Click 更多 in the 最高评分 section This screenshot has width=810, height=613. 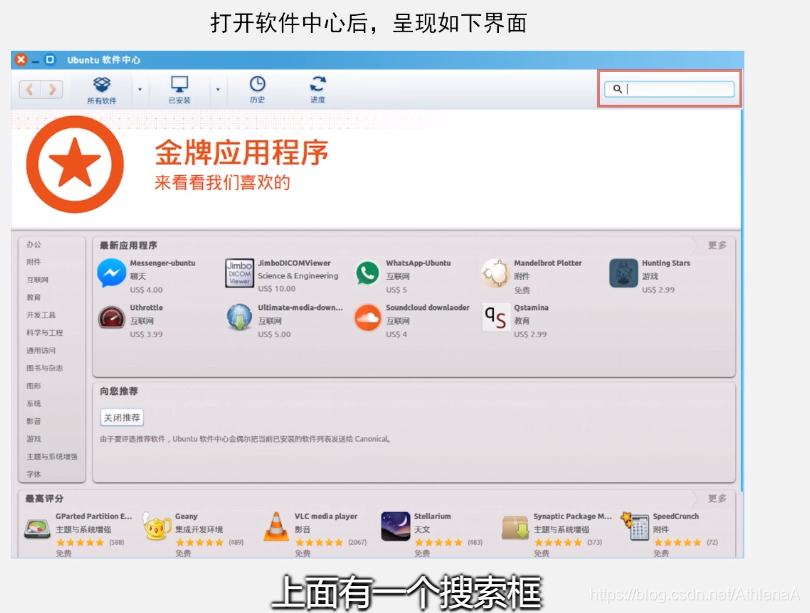pyautogui.click(x=717, y=498)
